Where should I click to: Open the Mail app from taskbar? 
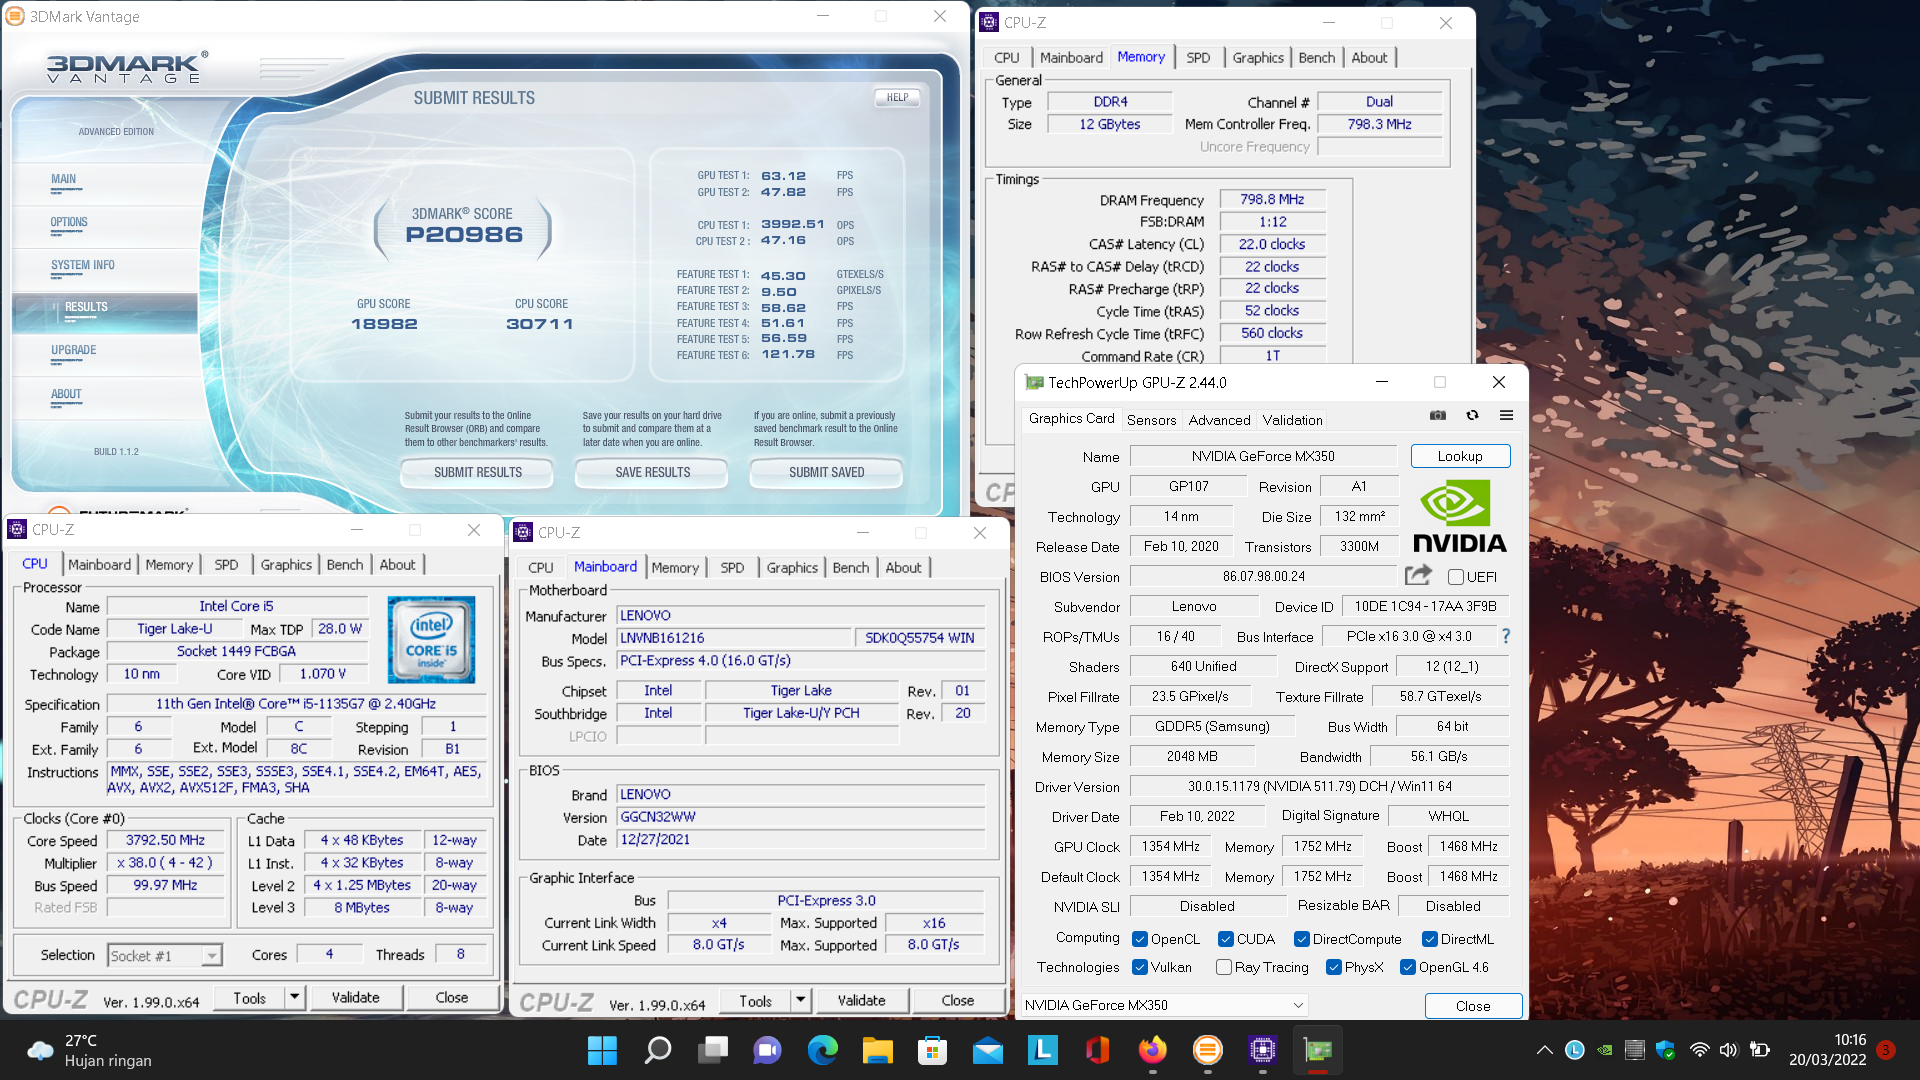click(988, 1050)
